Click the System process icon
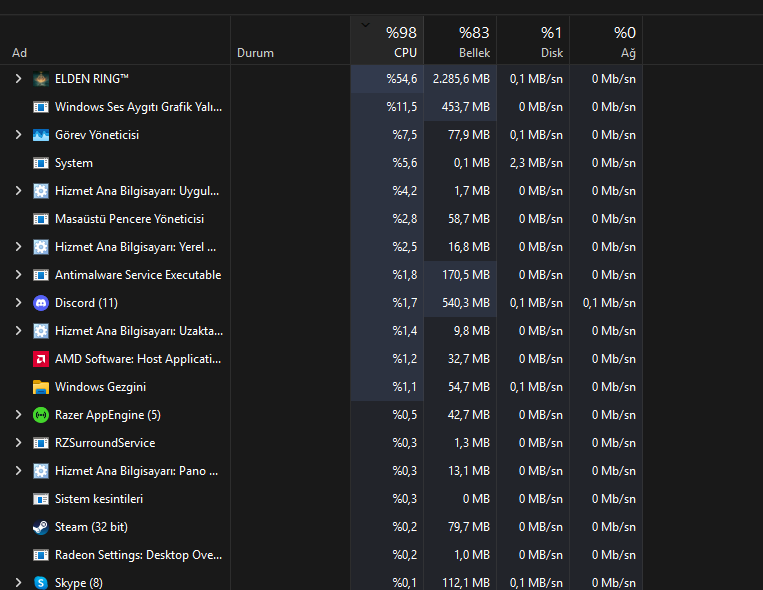Image resolution: width=763 pixels, height=590 pixels. (41, 163)
